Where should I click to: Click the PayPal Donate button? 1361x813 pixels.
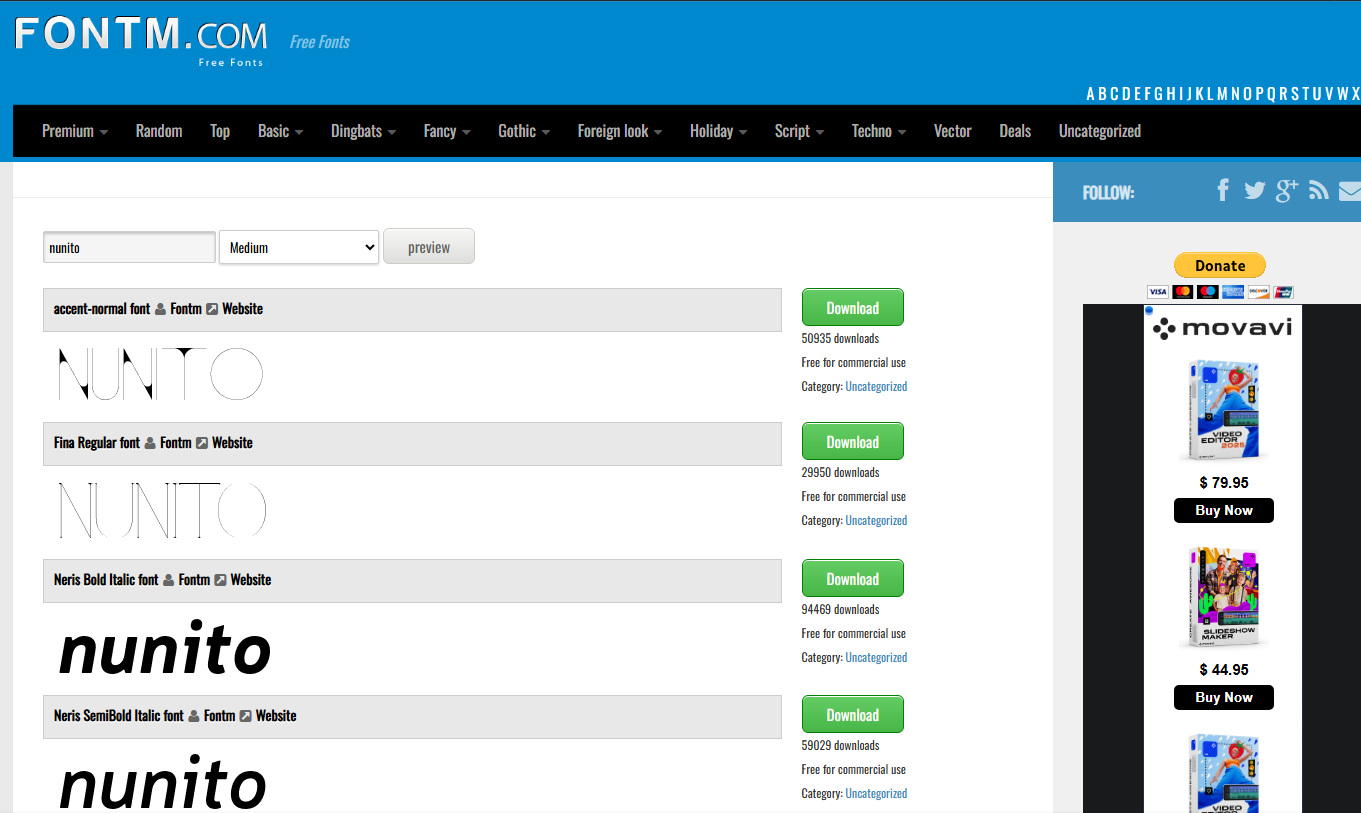tap(1219, 265)
